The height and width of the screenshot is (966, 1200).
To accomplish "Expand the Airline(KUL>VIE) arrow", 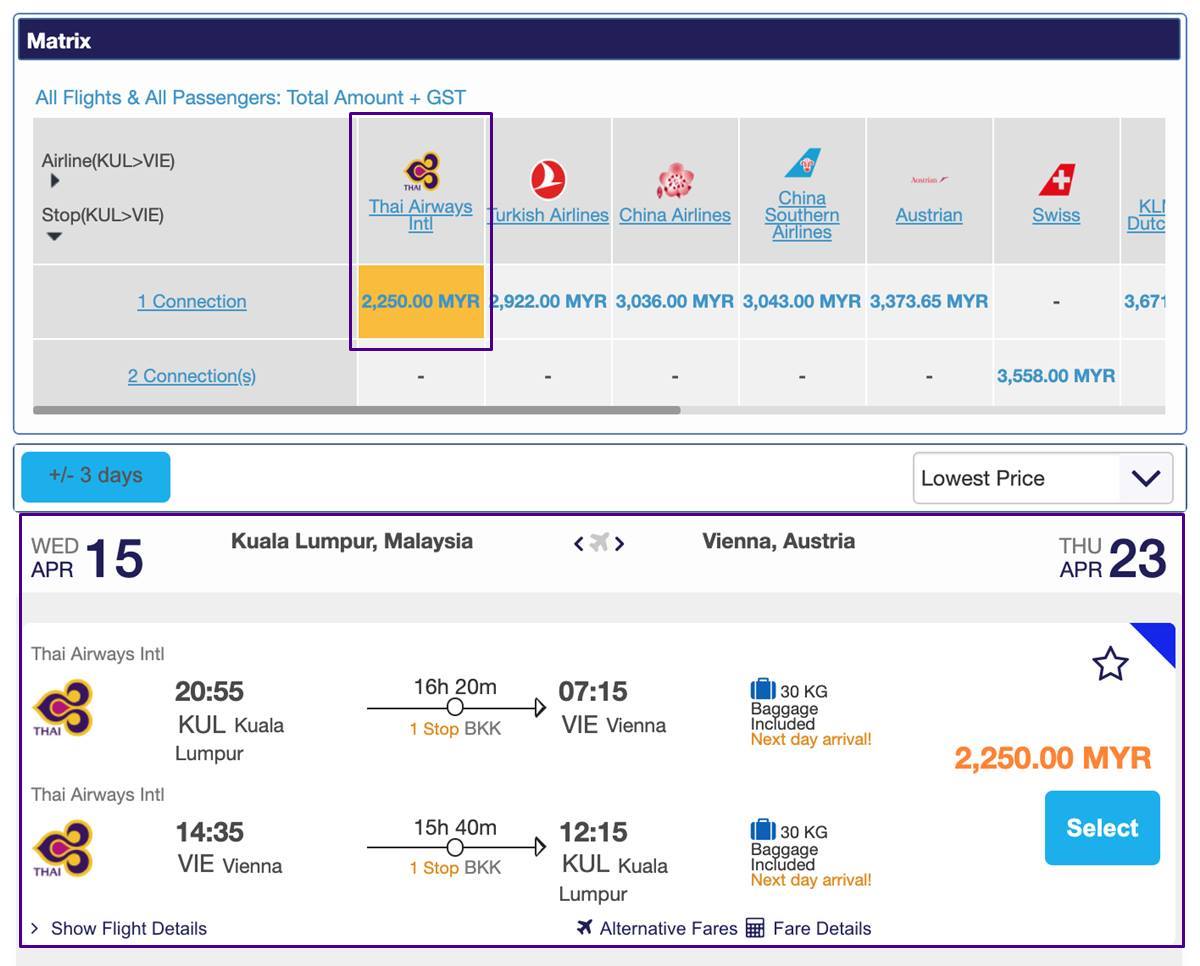I will (54, 181).
